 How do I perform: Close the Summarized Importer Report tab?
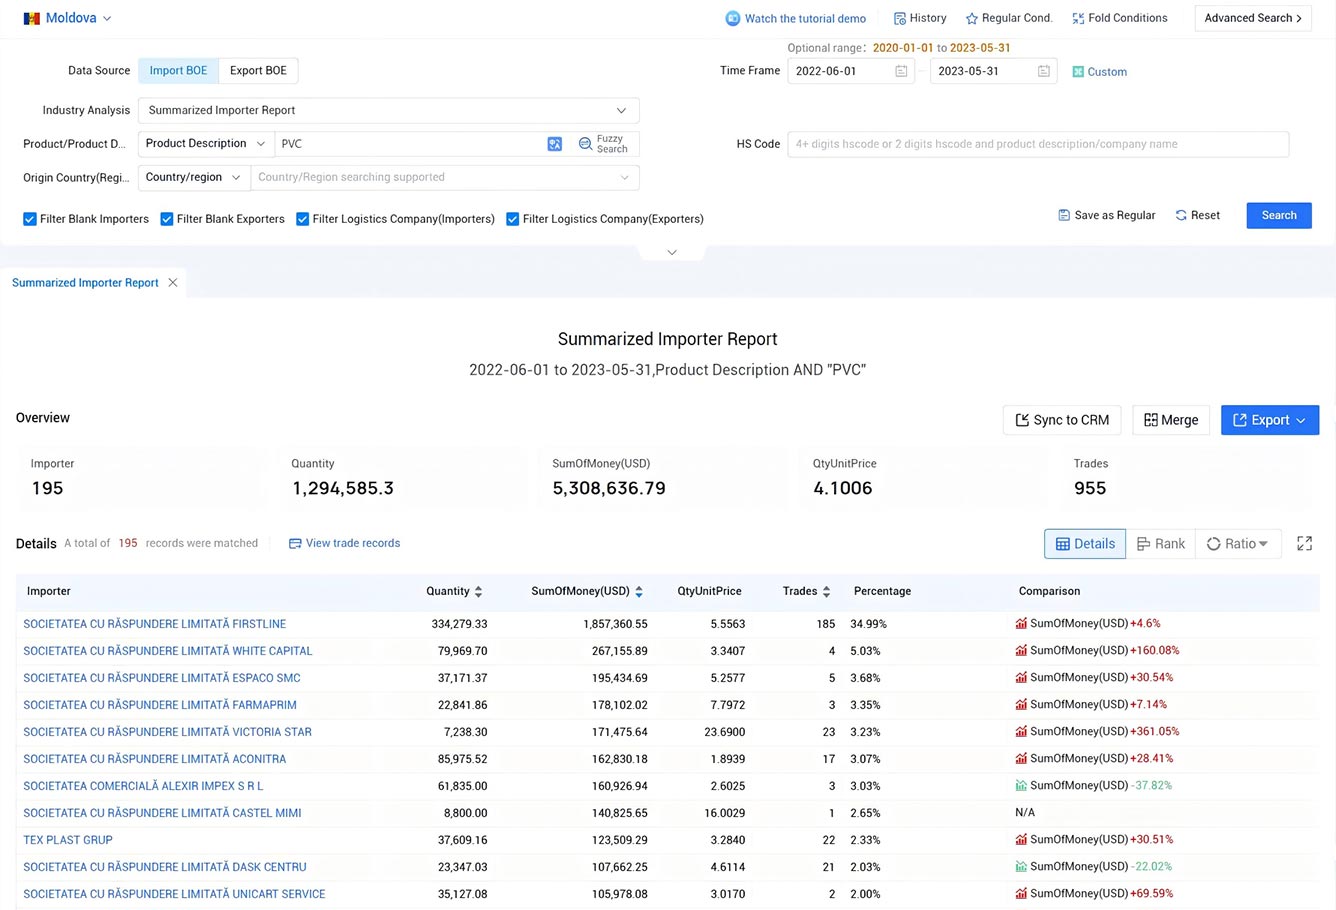point(173,283)
